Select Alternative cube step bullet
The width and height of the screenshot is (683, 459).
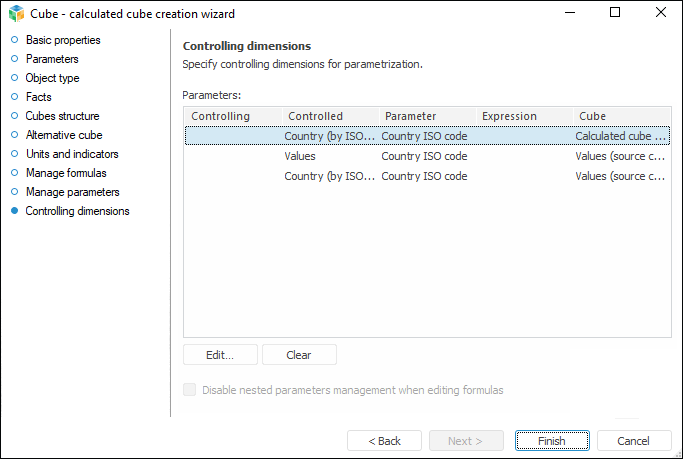(x=14, y=135)
